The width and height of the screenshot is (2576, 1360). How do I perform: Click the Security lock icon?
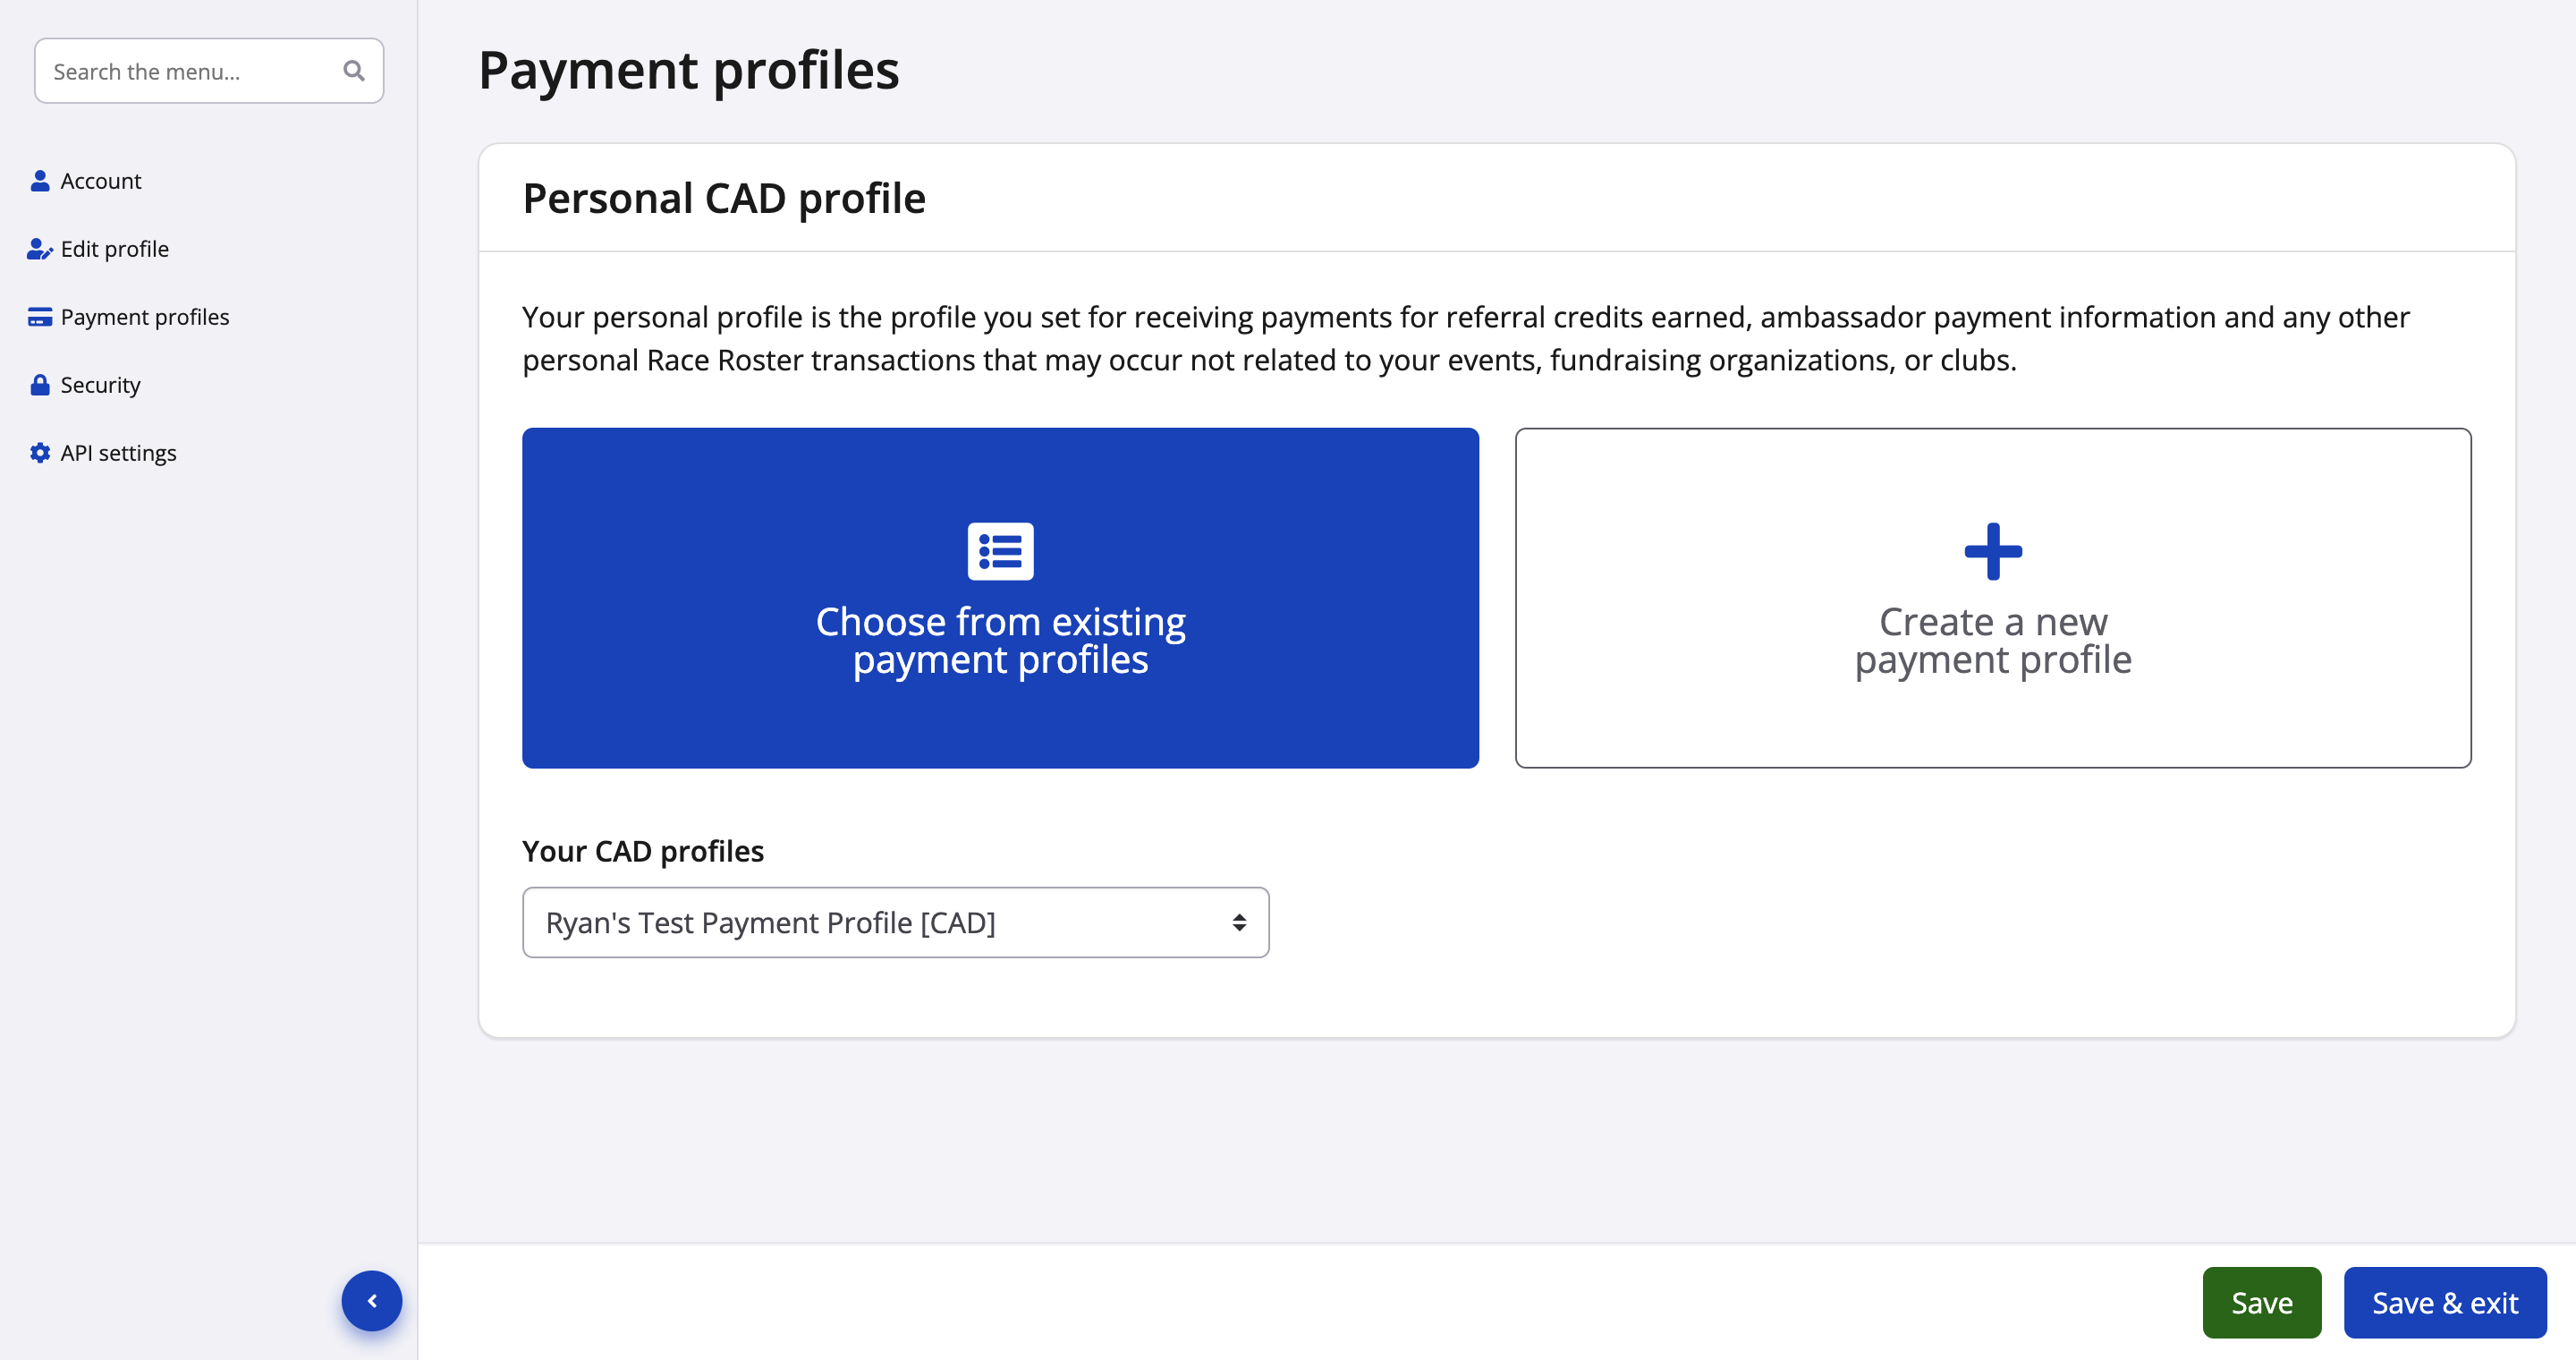[40, 385]
